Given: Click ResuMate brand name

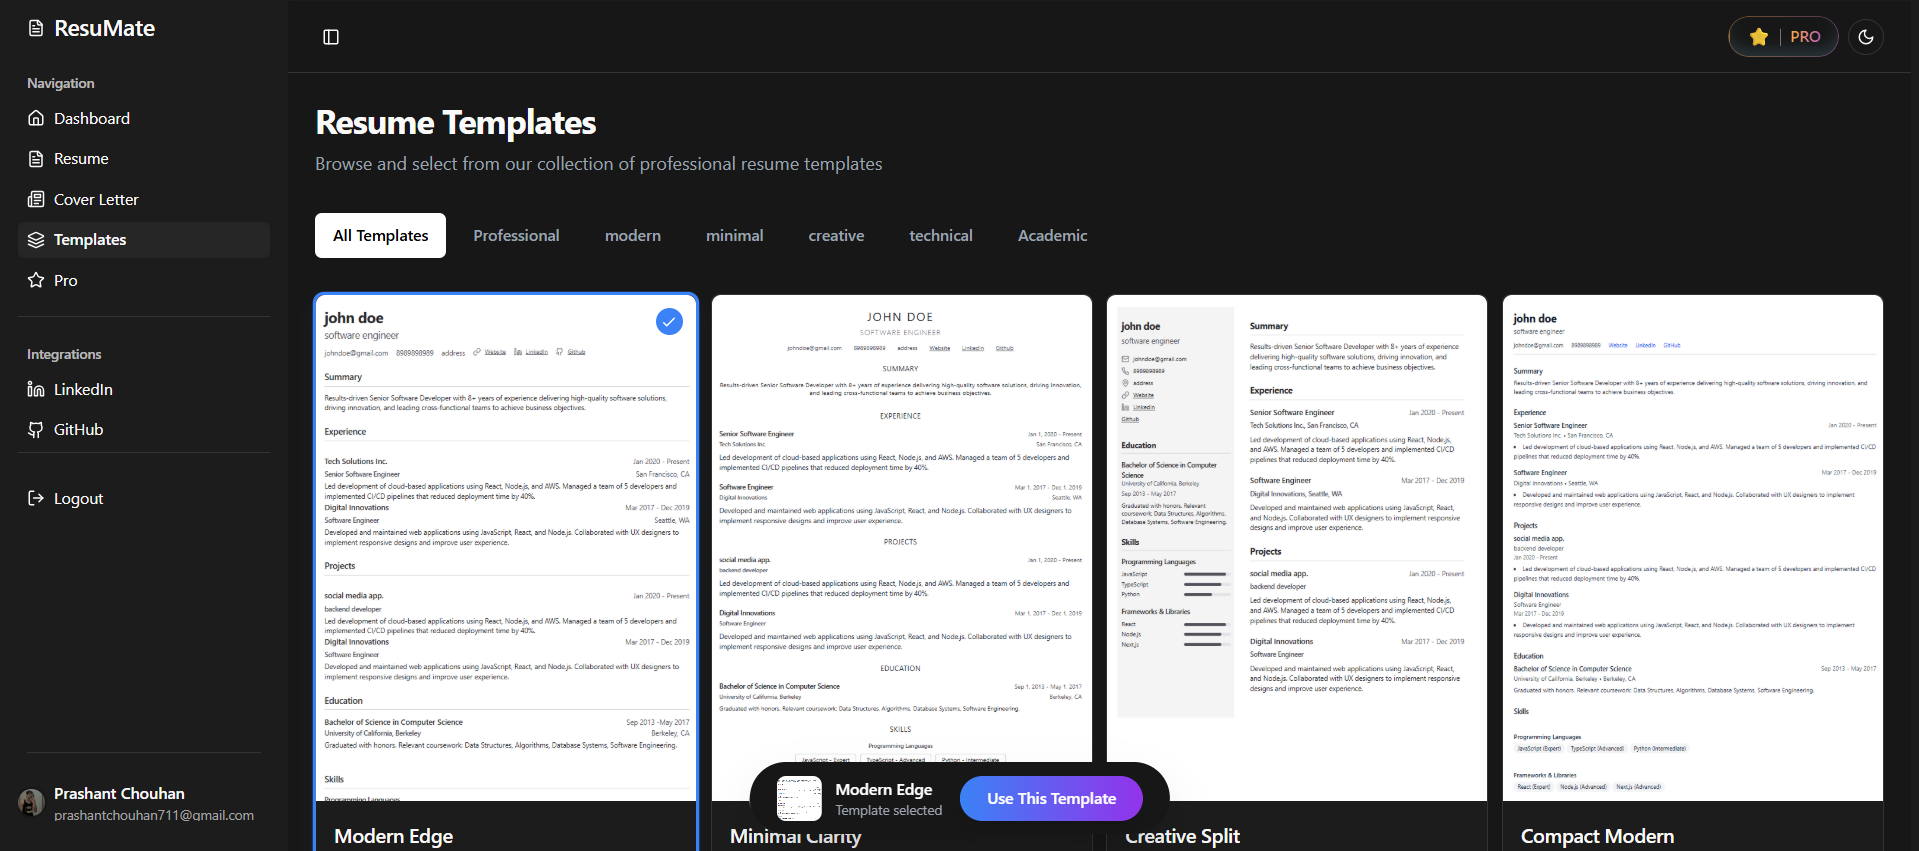Looking at the screenshot, I should click(105, 28).
